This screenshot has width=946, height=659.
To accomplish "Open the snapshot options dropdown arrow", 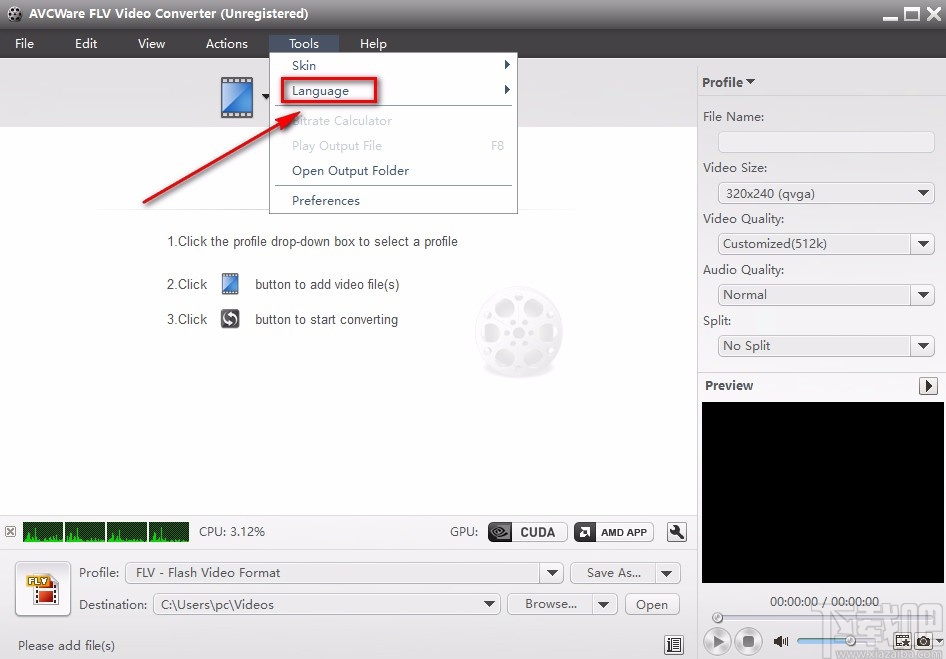I will [x=939, y=641].
